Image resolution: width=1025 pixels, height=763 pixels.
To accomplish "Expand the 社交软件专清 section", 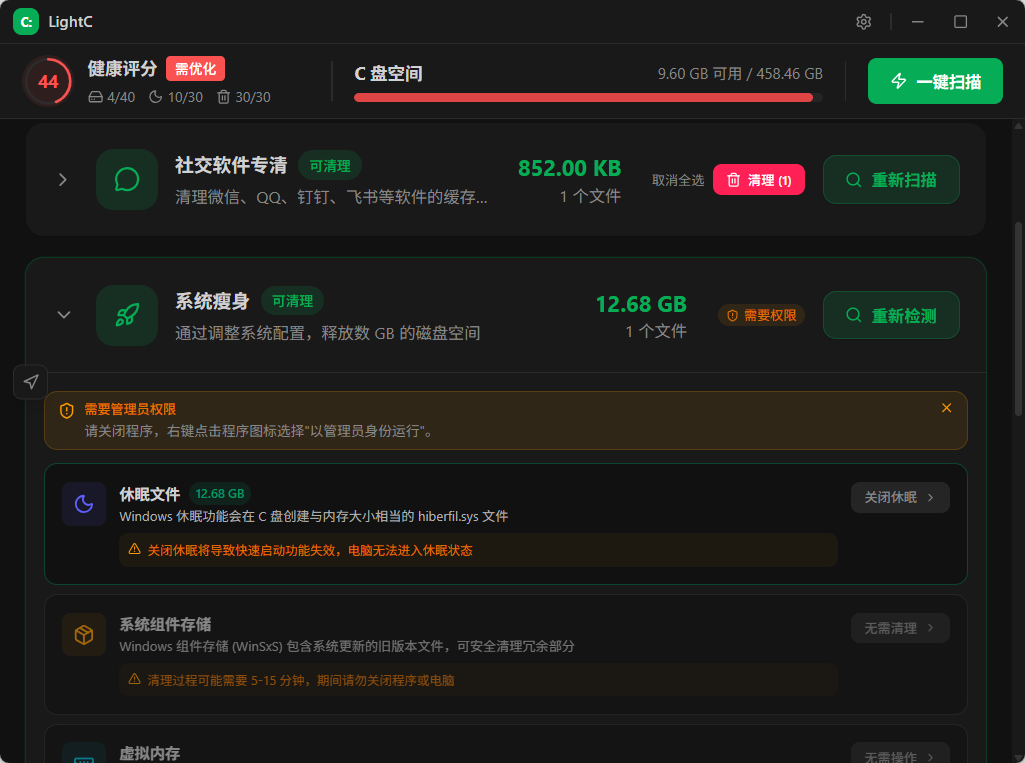I will tap(63, 179).
